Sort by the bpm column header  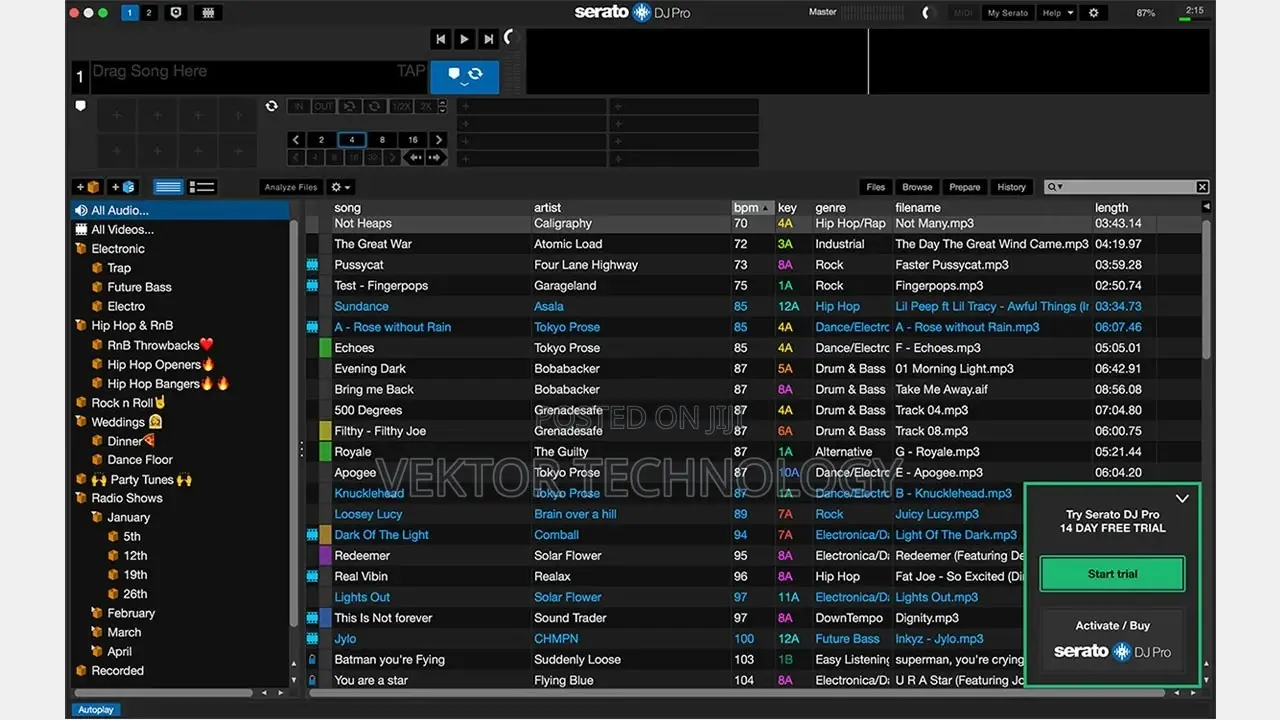pyautogui.click(x=752, y=208)
